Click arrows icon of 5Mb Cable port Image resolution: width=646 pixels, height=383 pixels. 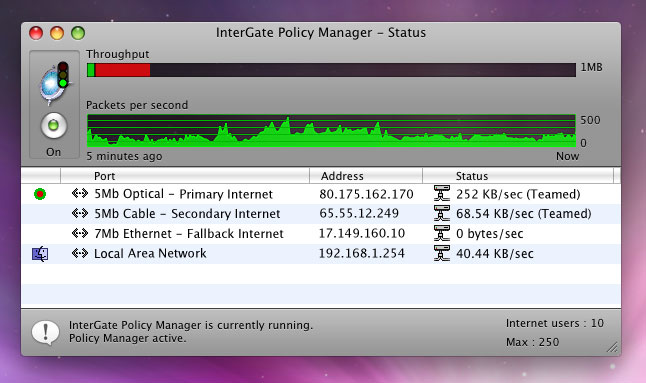click(x=80, y=213)
